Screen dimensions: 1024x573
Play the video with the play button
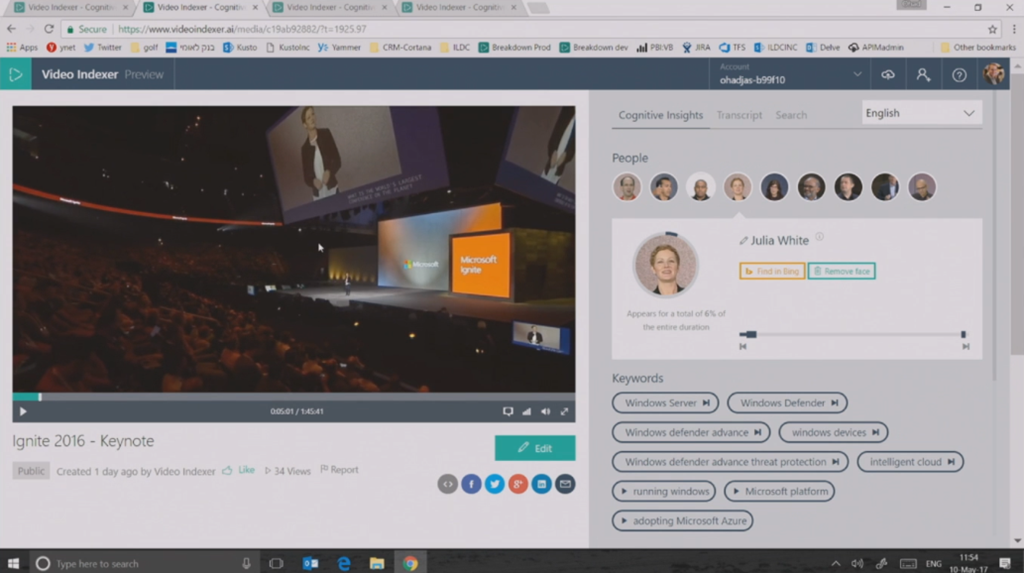[x=23, y=412]
